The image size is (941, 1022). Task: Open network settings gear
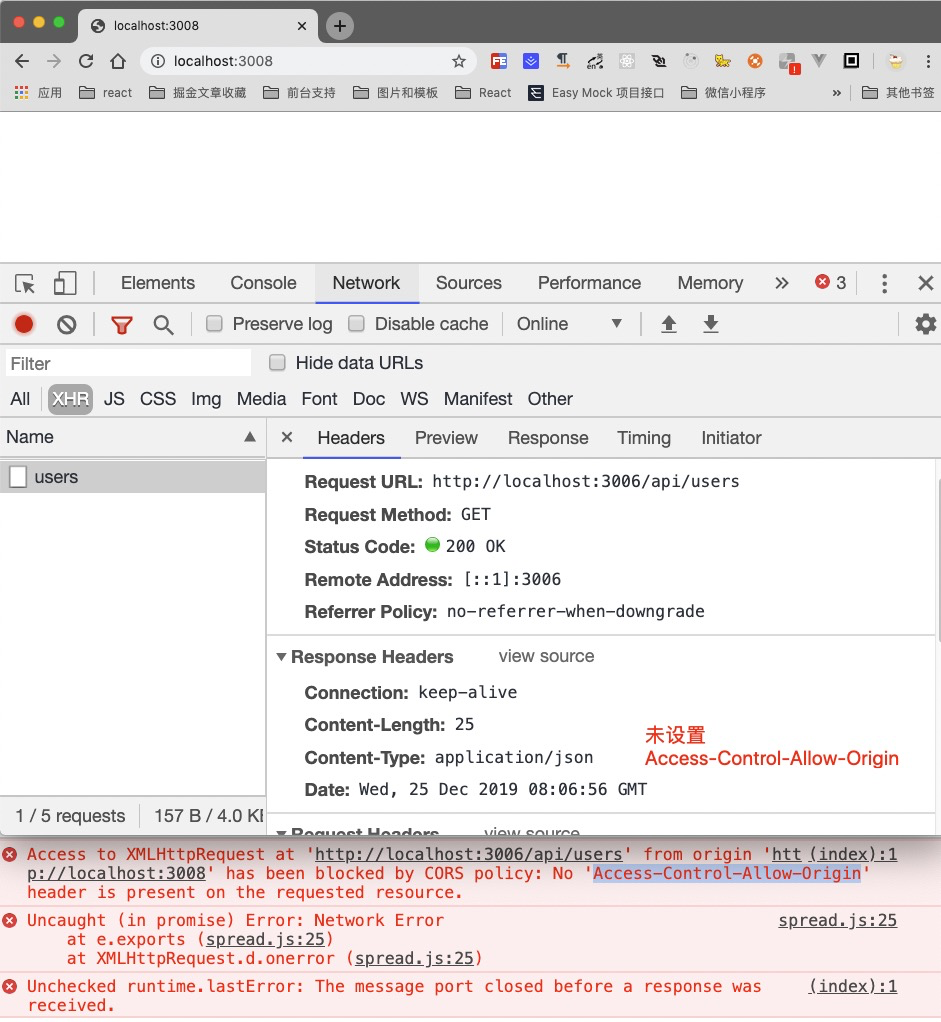(925, 324)
